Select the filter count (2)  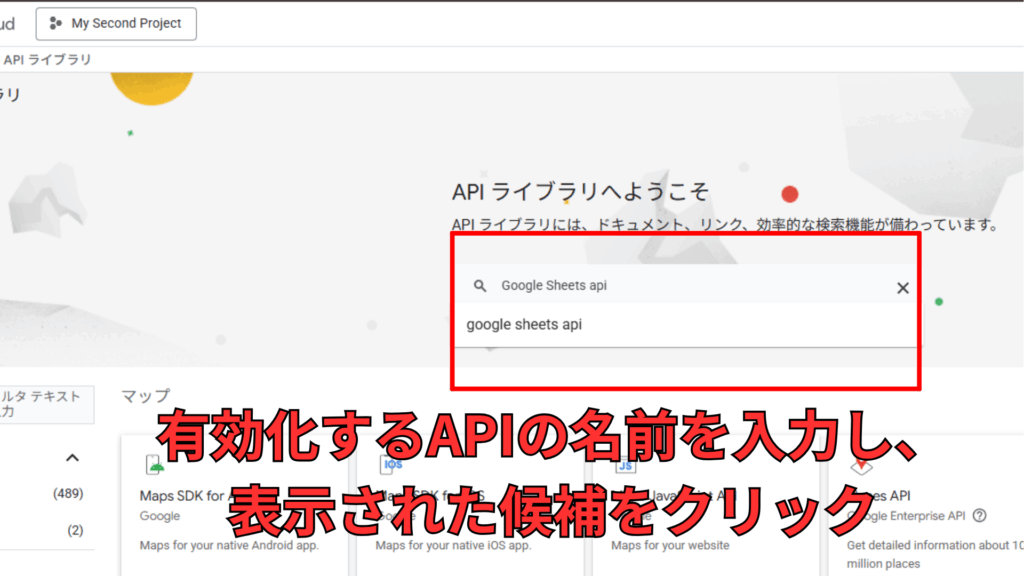(x=75, y=530)
